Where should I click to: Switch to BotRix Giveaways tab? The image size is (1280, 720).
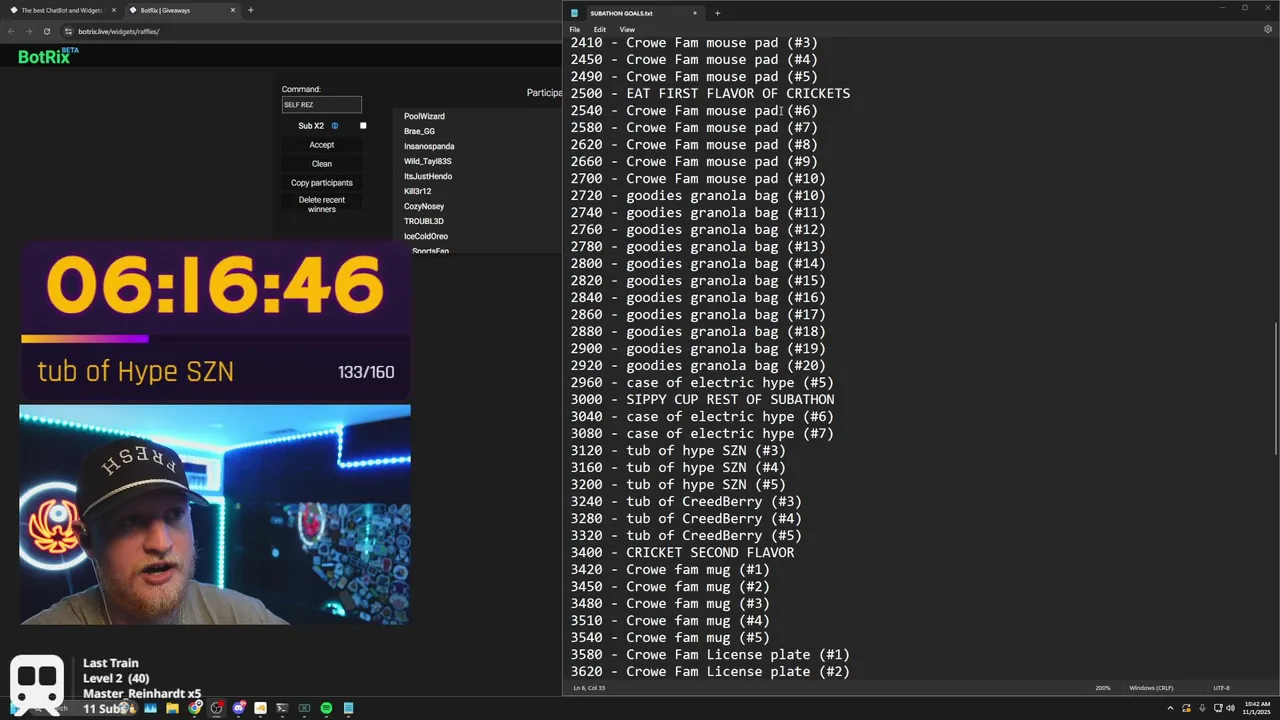[180, 10]
